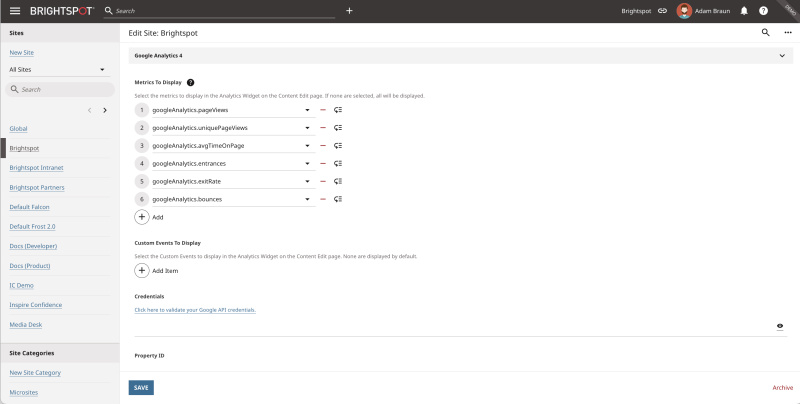Select the Brightspot site in sidebar
The height and width of the screenshot is (404, 800).
point(24,148)
